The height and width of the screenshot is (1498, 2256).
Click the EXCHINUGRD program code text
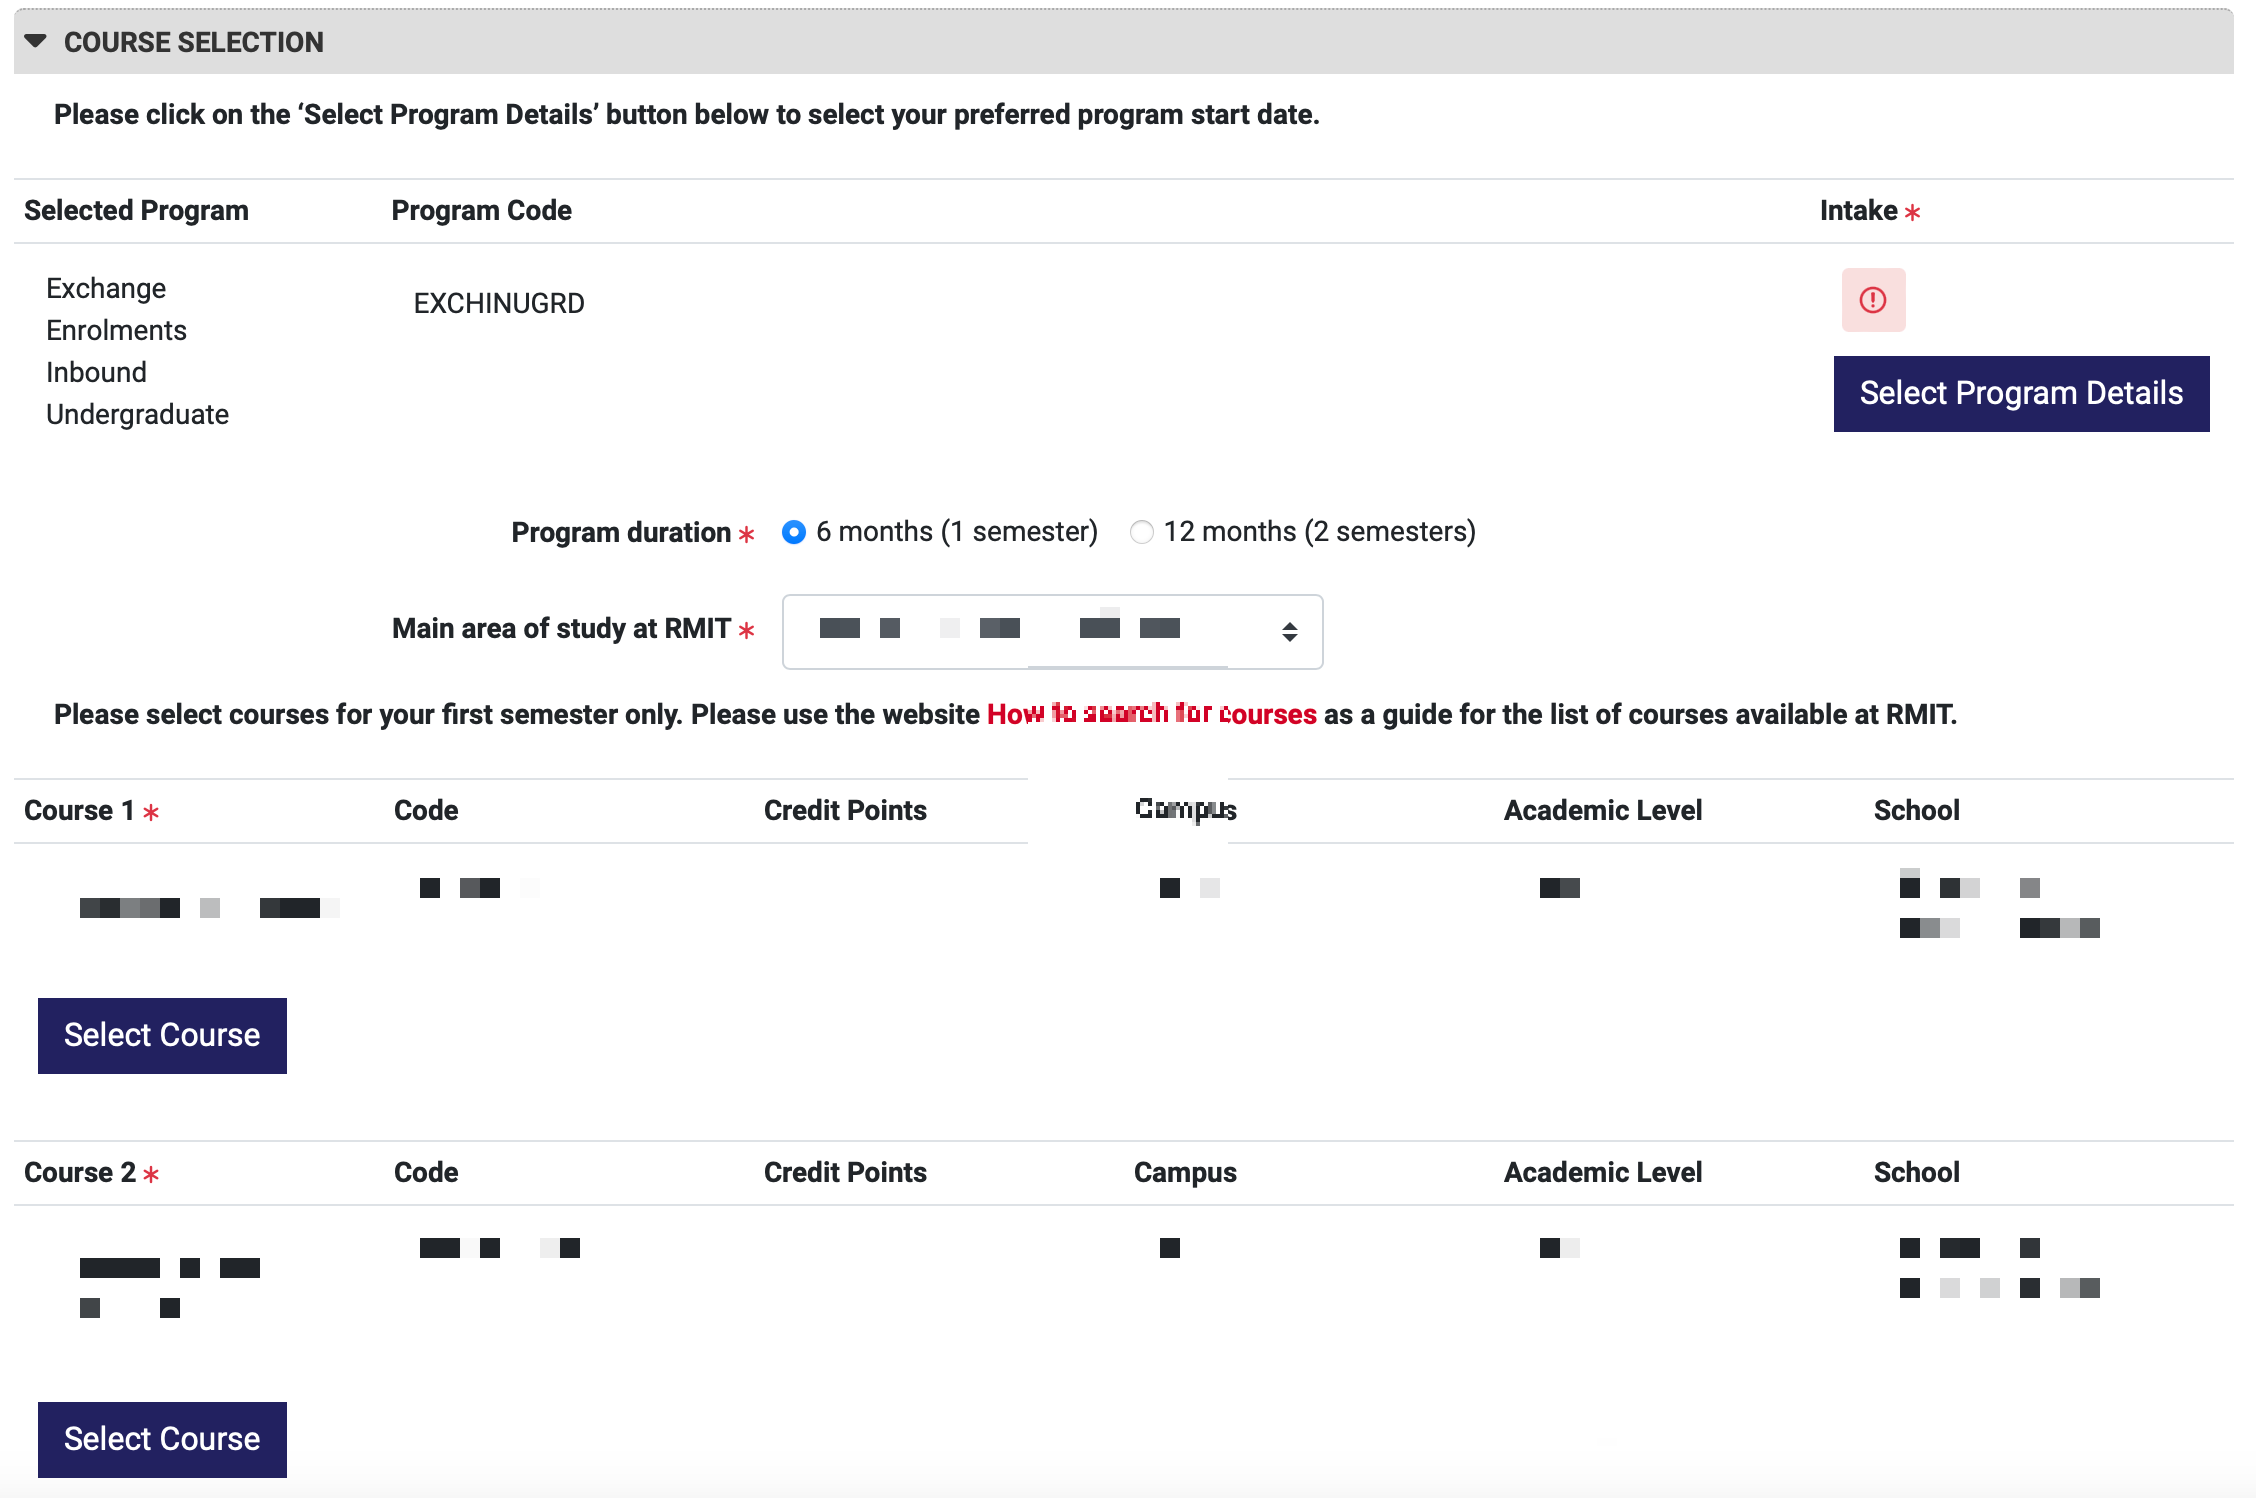[x=499, y=303]
